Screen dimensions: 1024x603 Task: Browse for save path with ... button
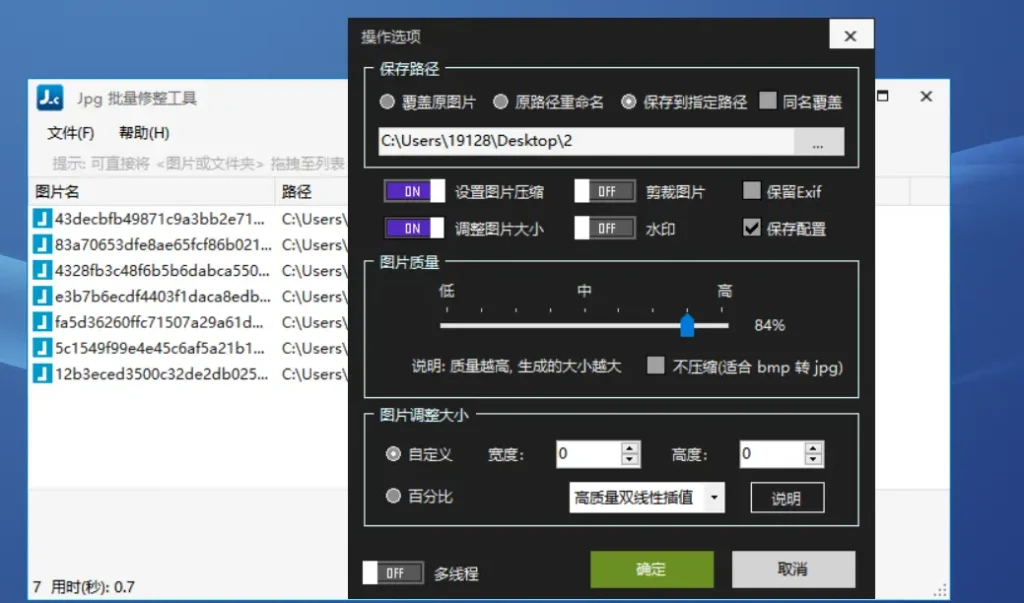(x=818, y=141)
